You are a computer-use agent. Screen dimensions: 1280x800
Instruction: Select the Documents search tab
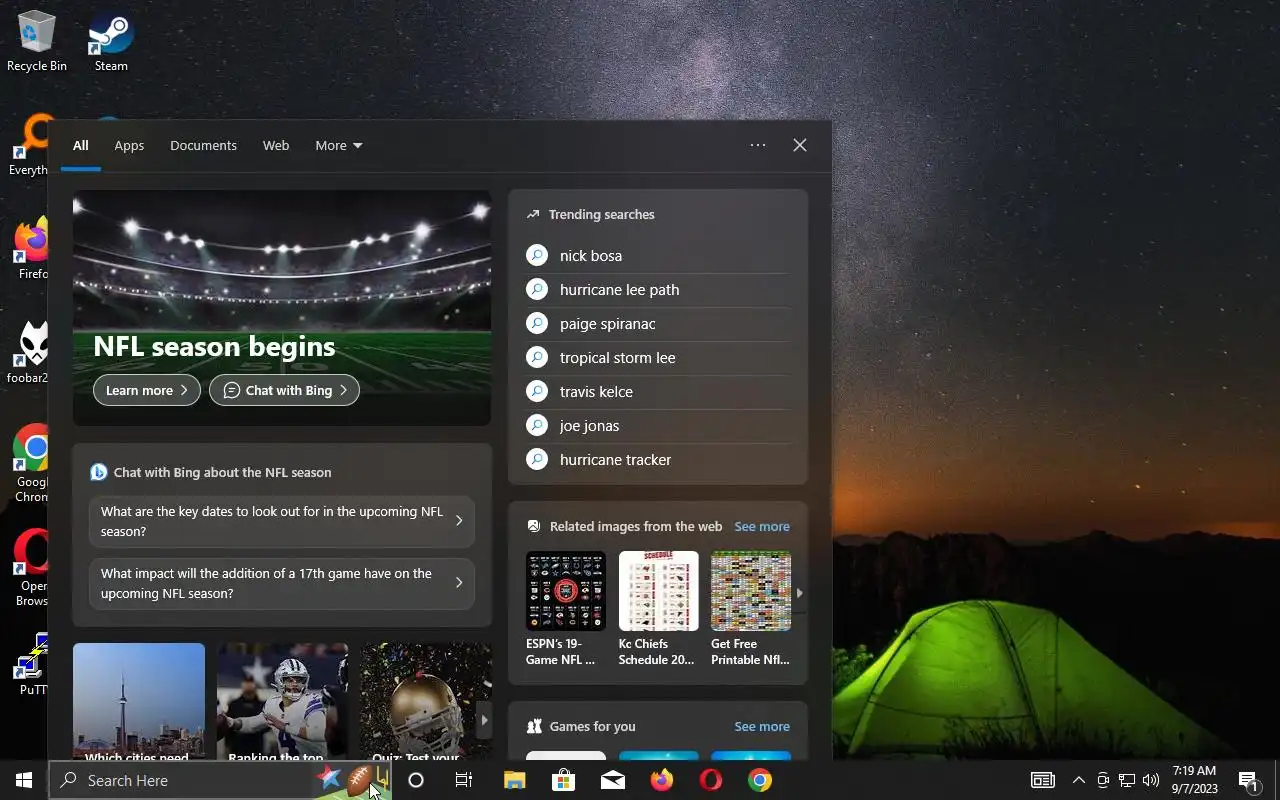(203, 145)
